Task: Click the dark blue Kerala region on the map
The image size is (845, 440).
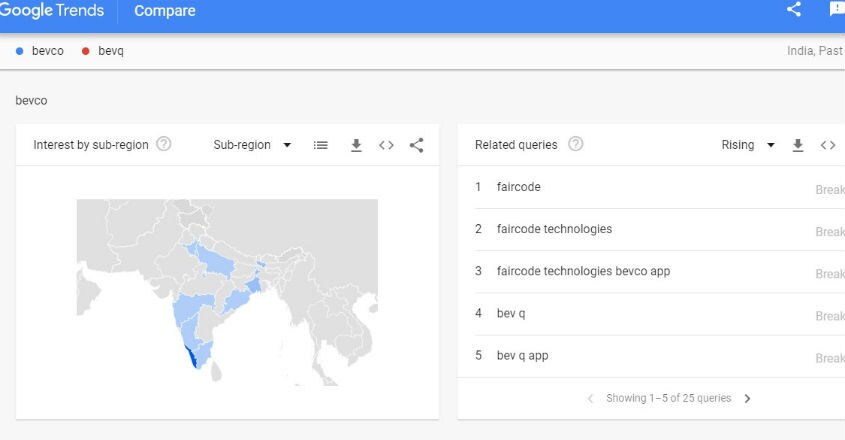Action: pyautogui.click(x=190, y=358)
